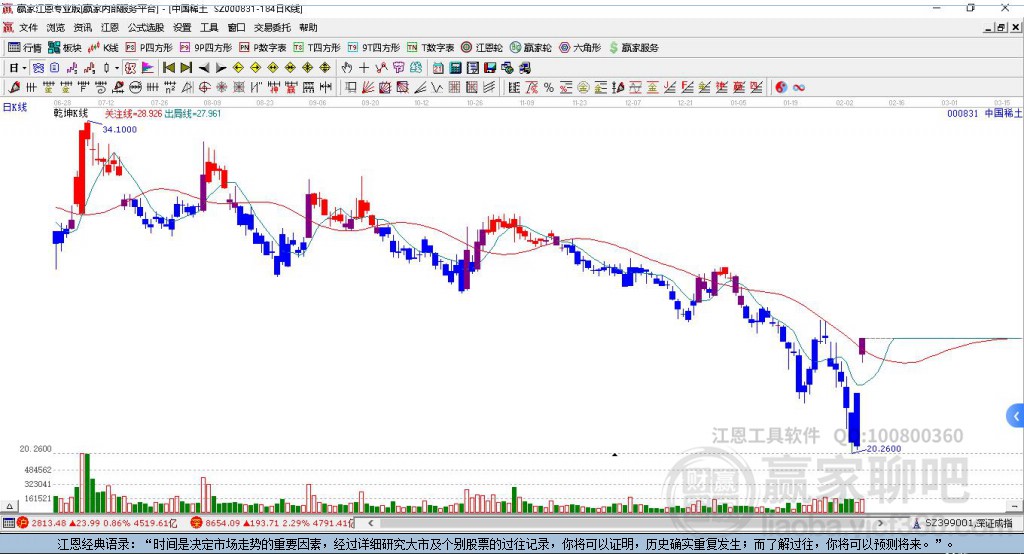Restore the inner document window
This screenshot has height=554, width=1024.
coord(1001,27)
